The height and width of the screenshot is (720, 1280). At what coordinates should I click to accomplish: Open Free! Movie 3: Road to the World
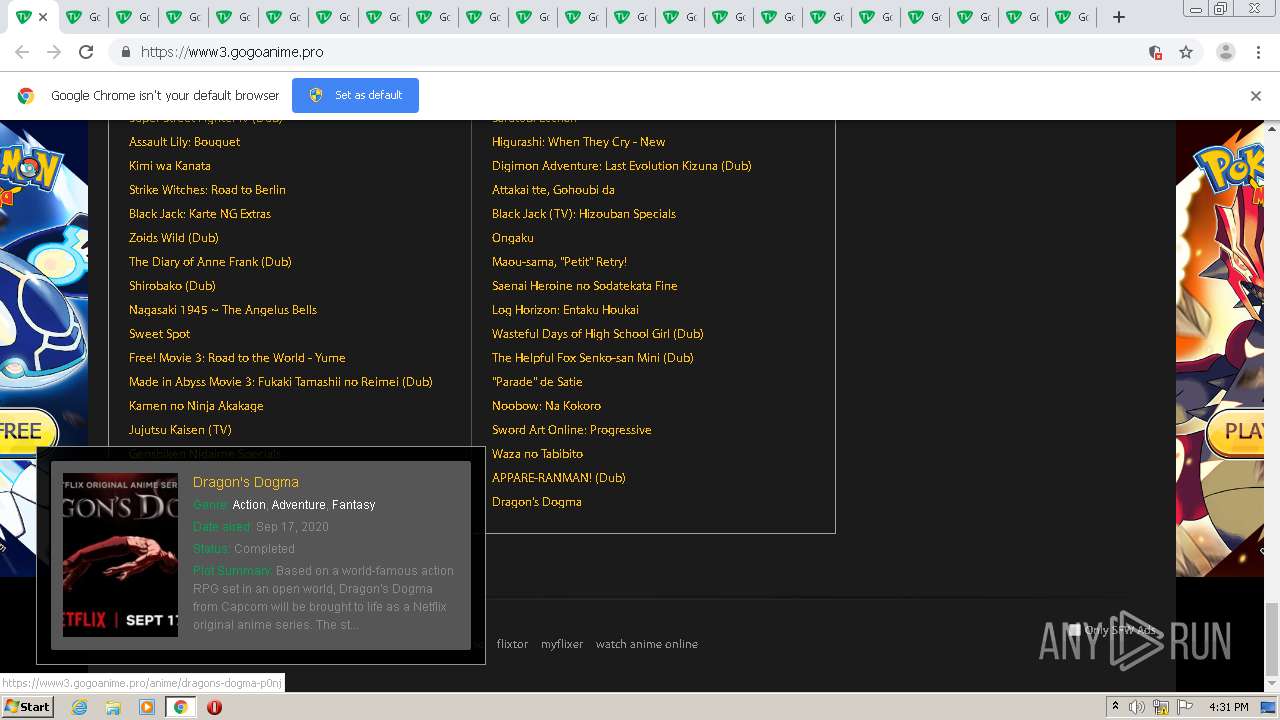237,358
